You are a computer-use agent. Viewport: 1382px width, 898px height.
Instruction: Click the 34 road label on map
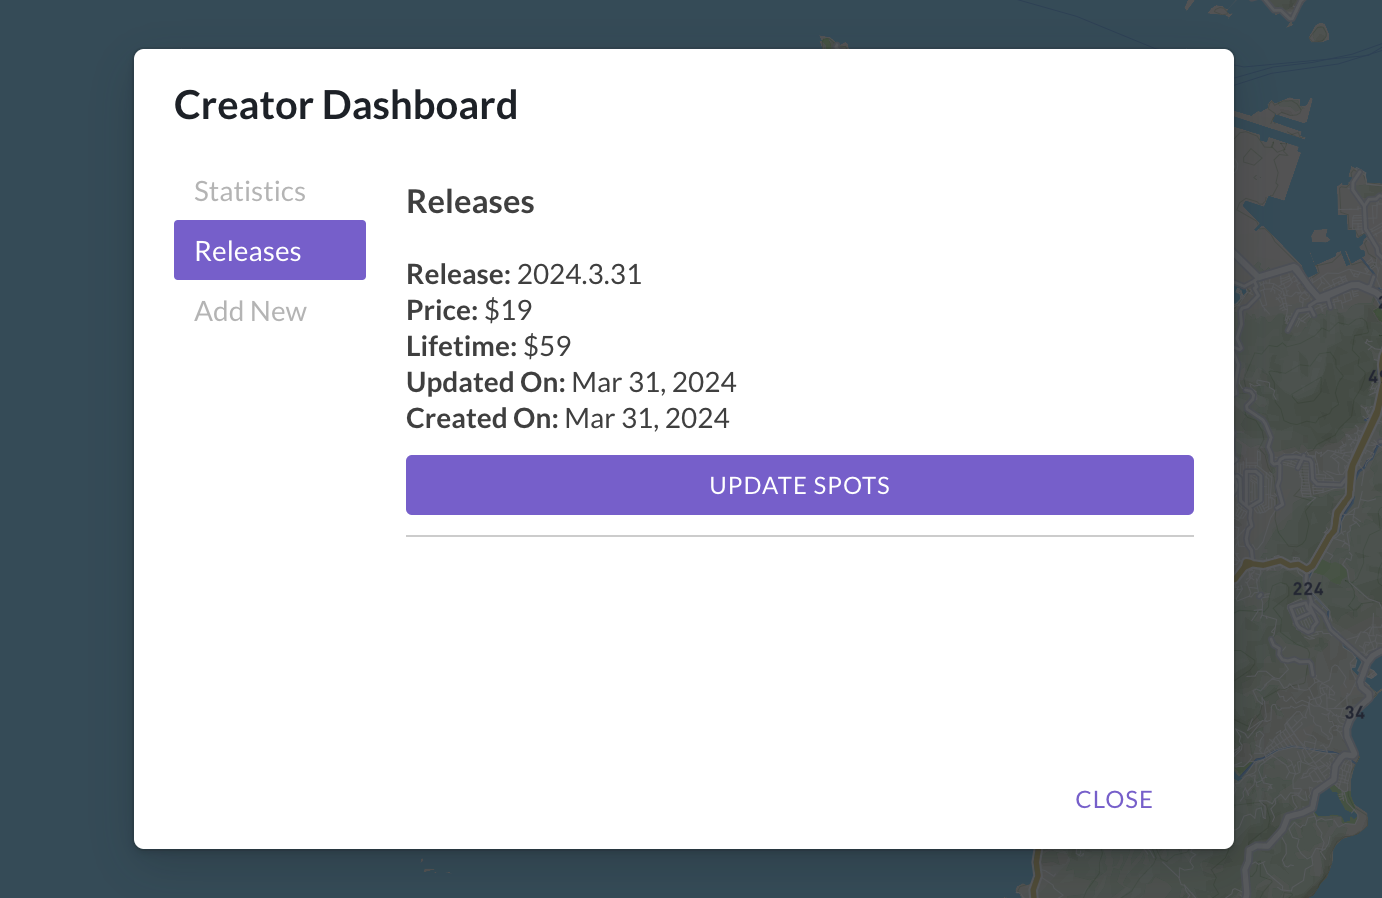pos(1354,713)
